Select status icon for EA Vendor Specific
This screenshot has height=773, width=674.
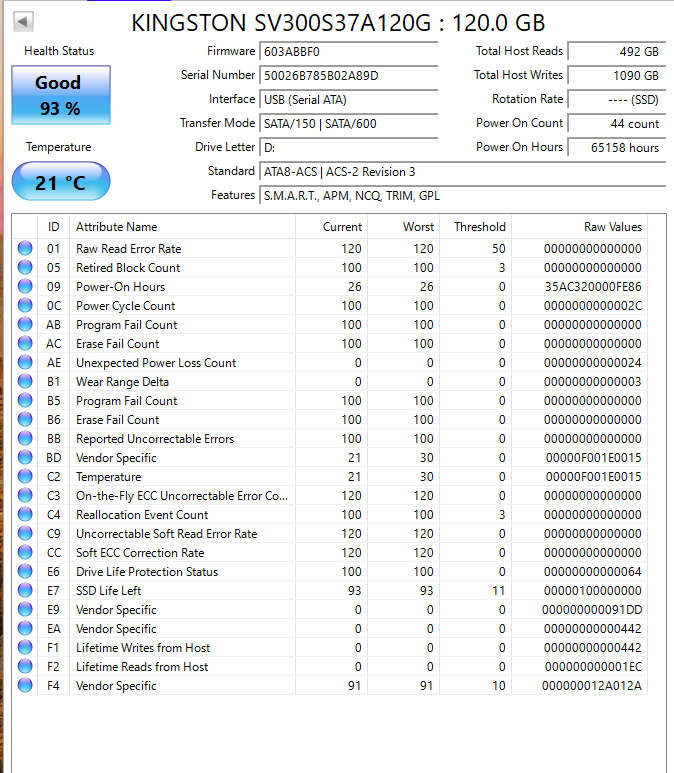coord(25,628)
